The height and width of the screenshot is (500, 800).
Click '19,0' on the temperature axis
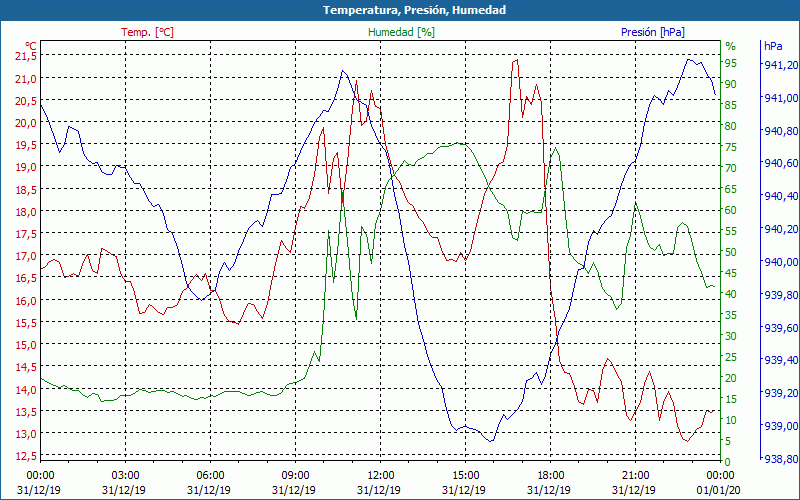click(x=27, y=167)
